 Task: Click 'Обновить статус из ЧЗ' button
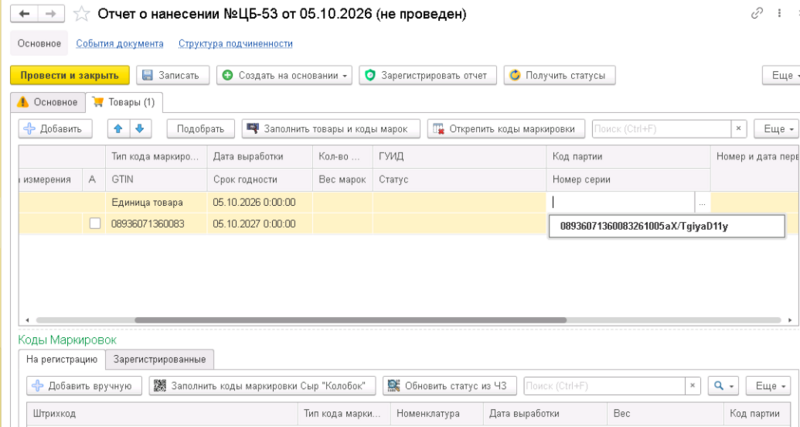[449, 386]
